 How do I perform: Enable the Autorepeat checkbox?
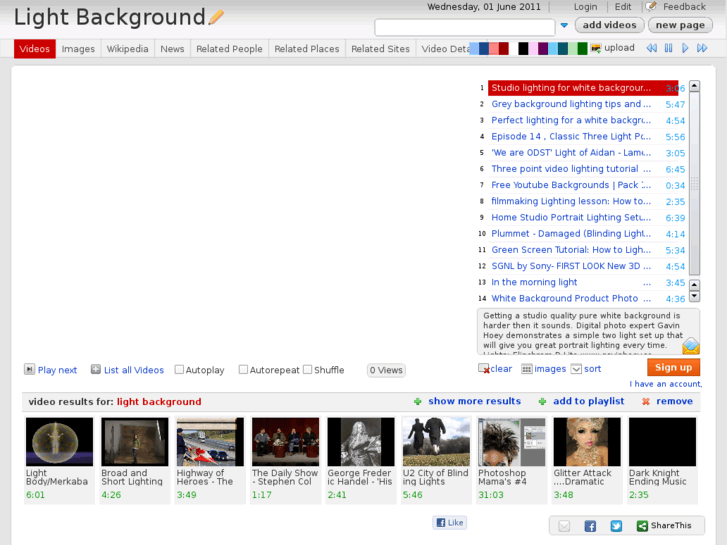[243, 369]
